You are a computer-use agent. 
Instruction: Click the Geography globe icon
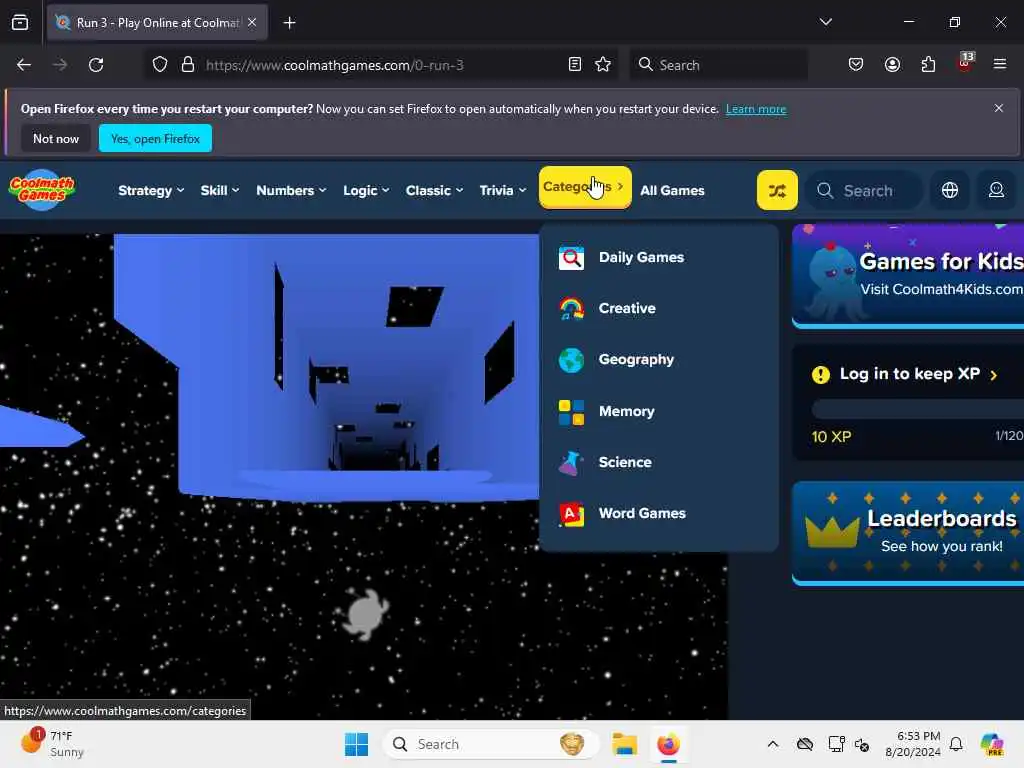click(571, 360)
